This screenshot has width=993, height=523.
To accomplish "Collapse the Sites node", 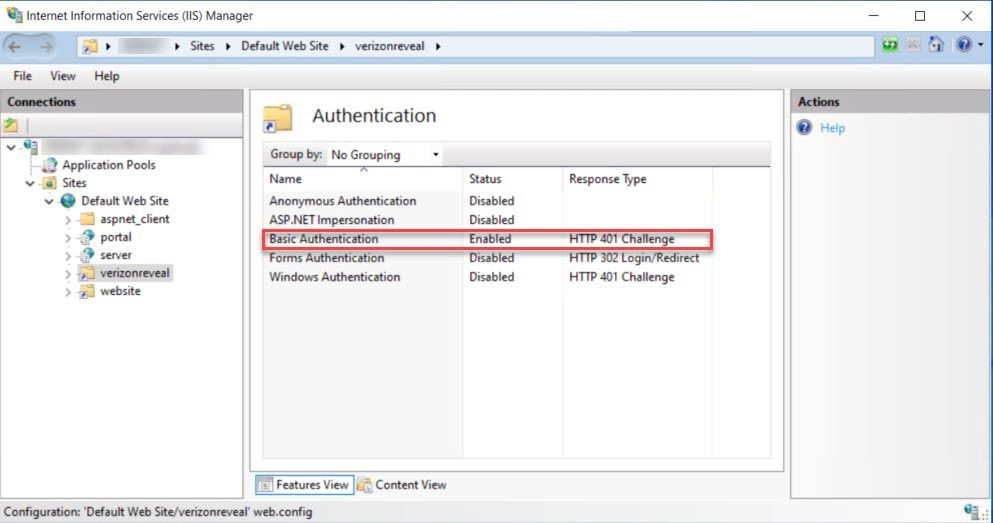I will click(30, 184).
